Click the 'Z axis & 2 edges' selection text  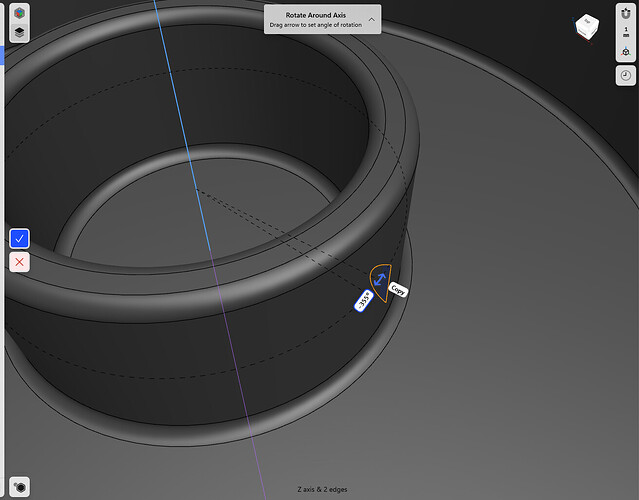coord(322,489)
